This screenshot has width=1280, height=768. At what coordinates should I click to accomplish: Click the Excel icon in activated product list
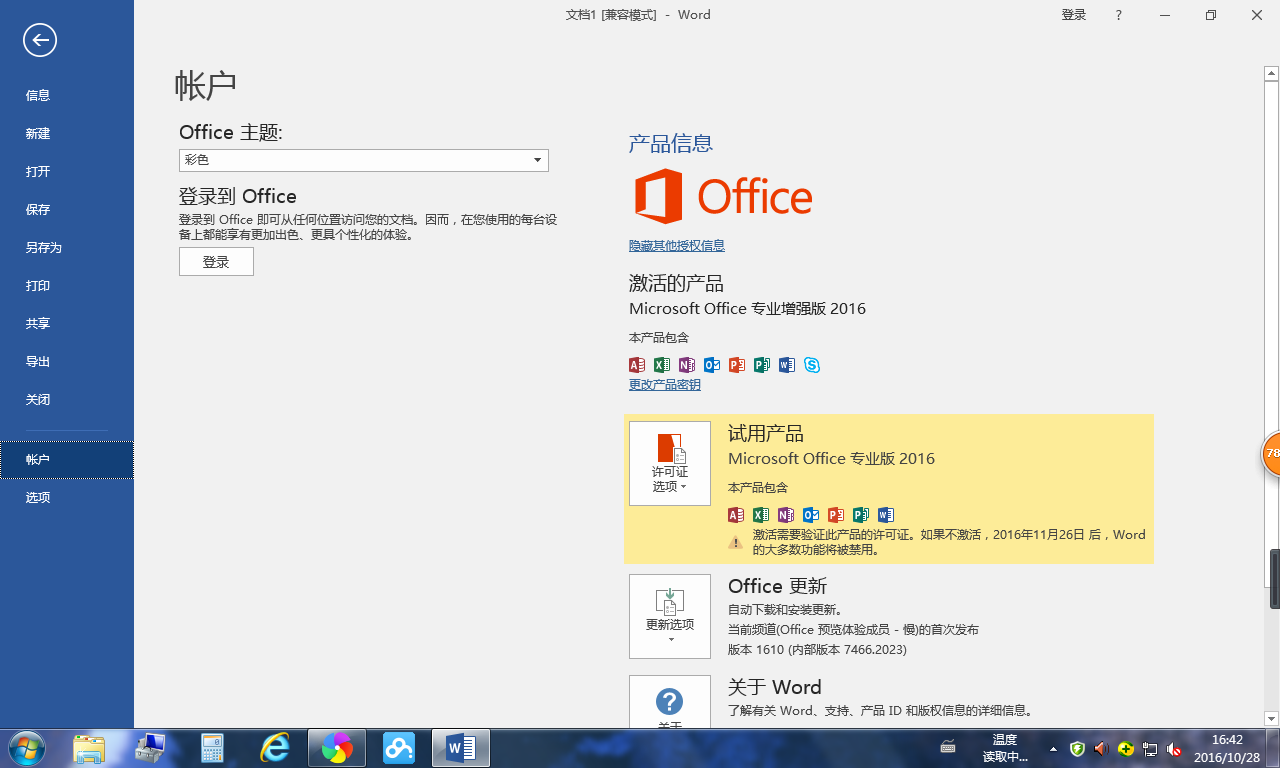661,365
